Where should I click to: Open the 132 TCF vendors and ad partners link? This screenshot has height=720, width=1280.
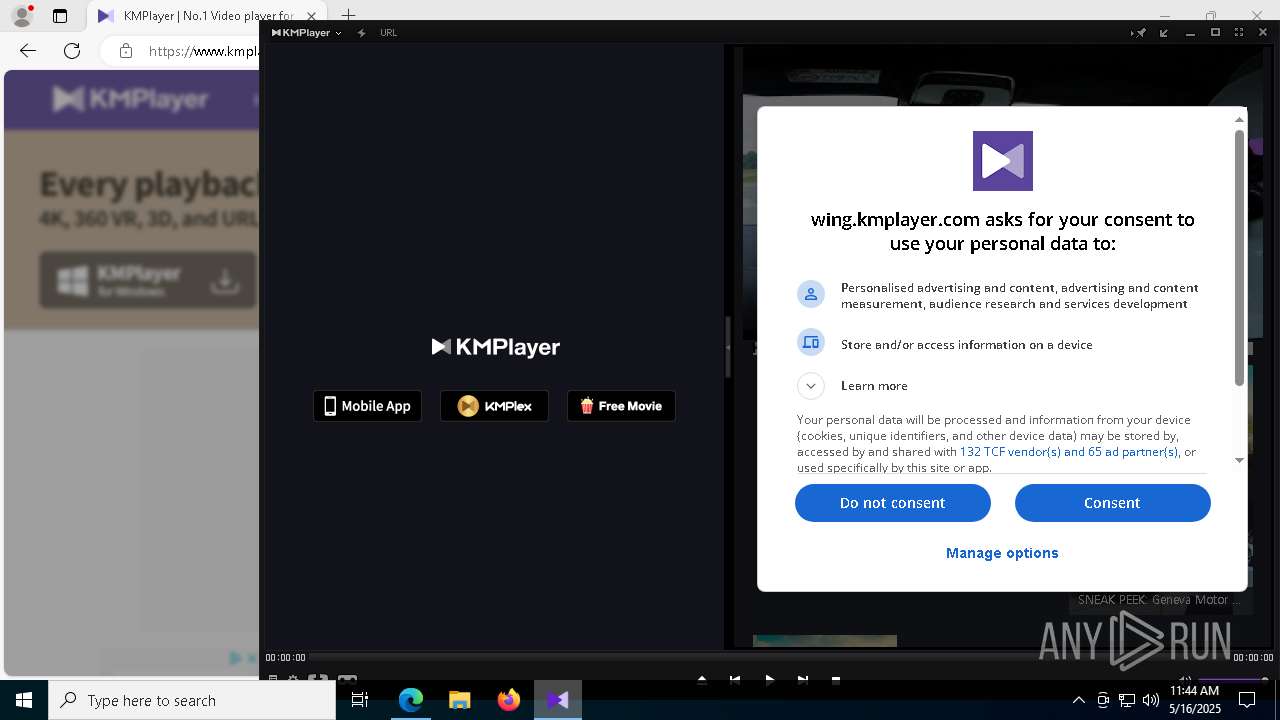(1069, 452)
